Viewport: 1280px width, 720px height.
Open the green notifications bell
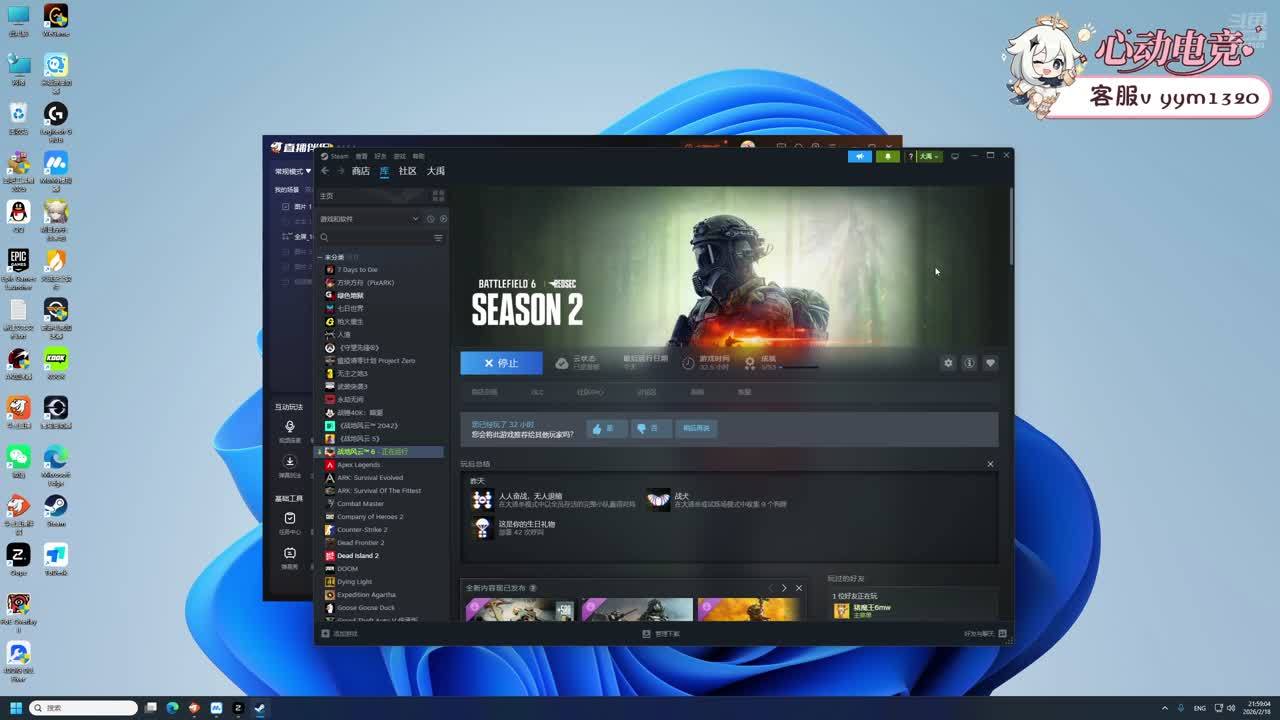[887, 156]
